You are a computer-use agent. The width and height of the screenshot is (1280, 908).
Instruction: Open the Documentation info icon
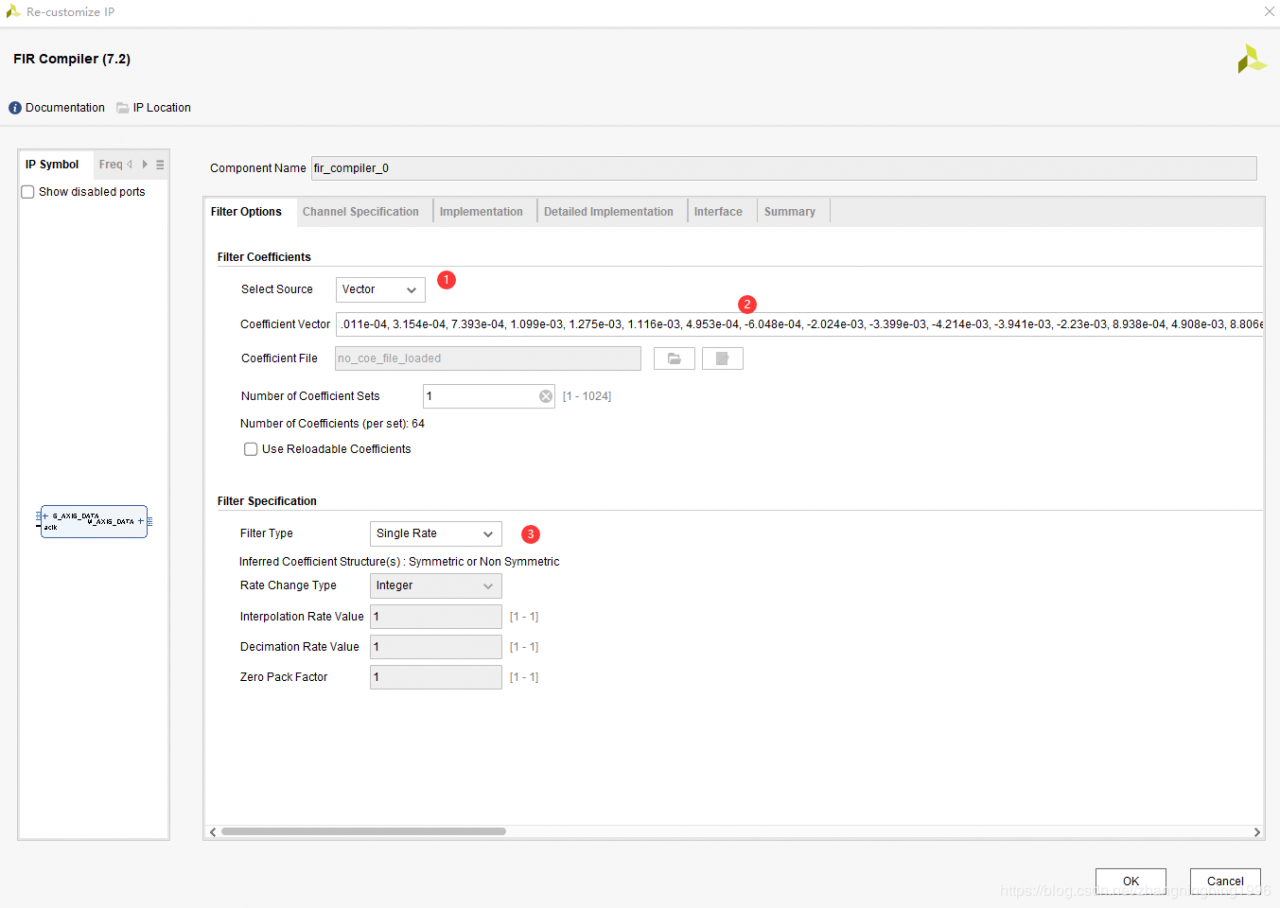pos(15,108)
